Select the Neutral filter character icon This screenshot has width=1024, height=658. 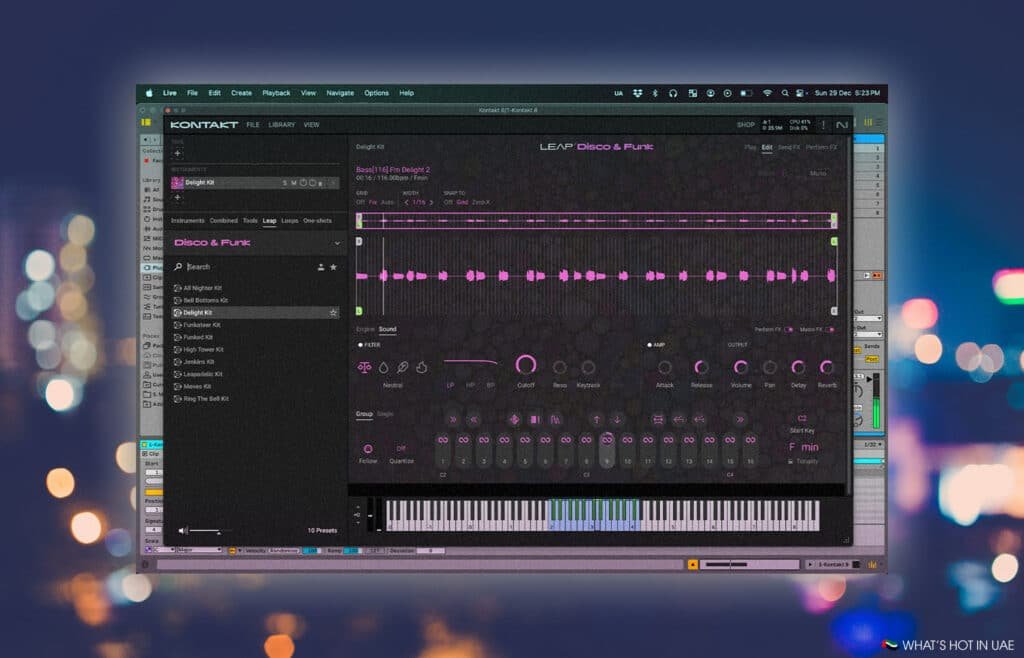coord(365,366)
